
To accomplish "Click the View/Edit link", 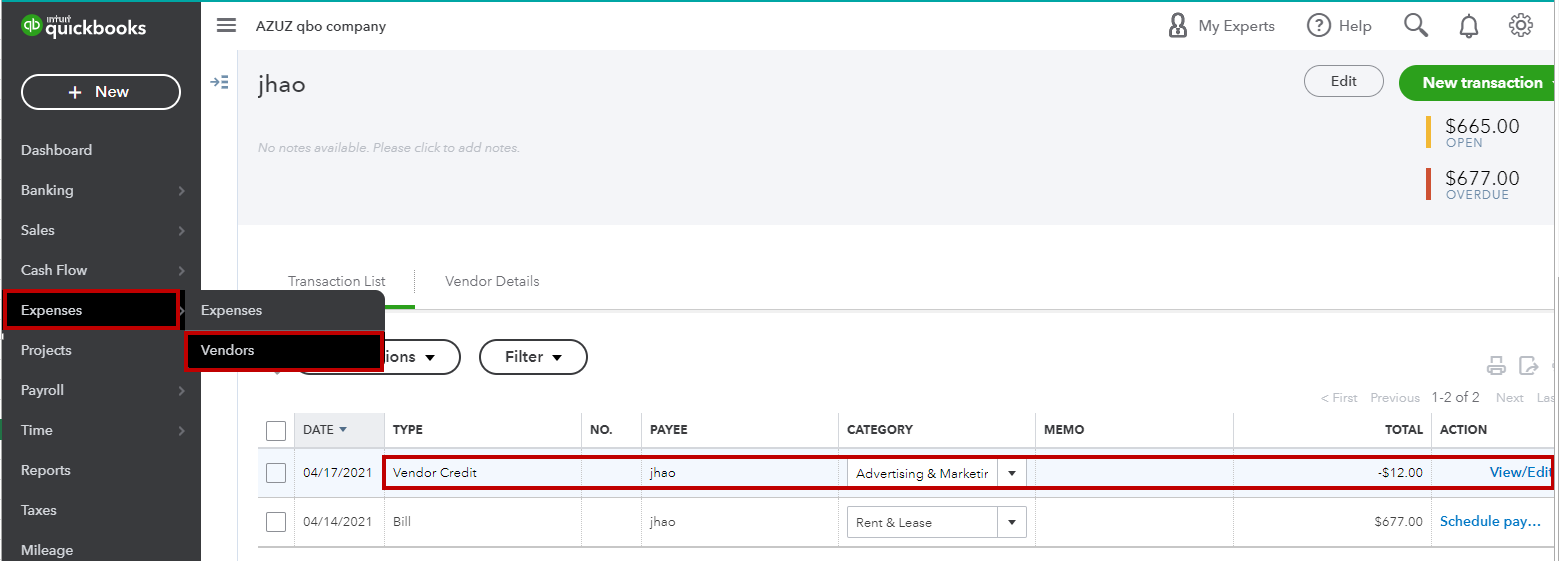I will pyautogui.click(x=1520, y=473).
